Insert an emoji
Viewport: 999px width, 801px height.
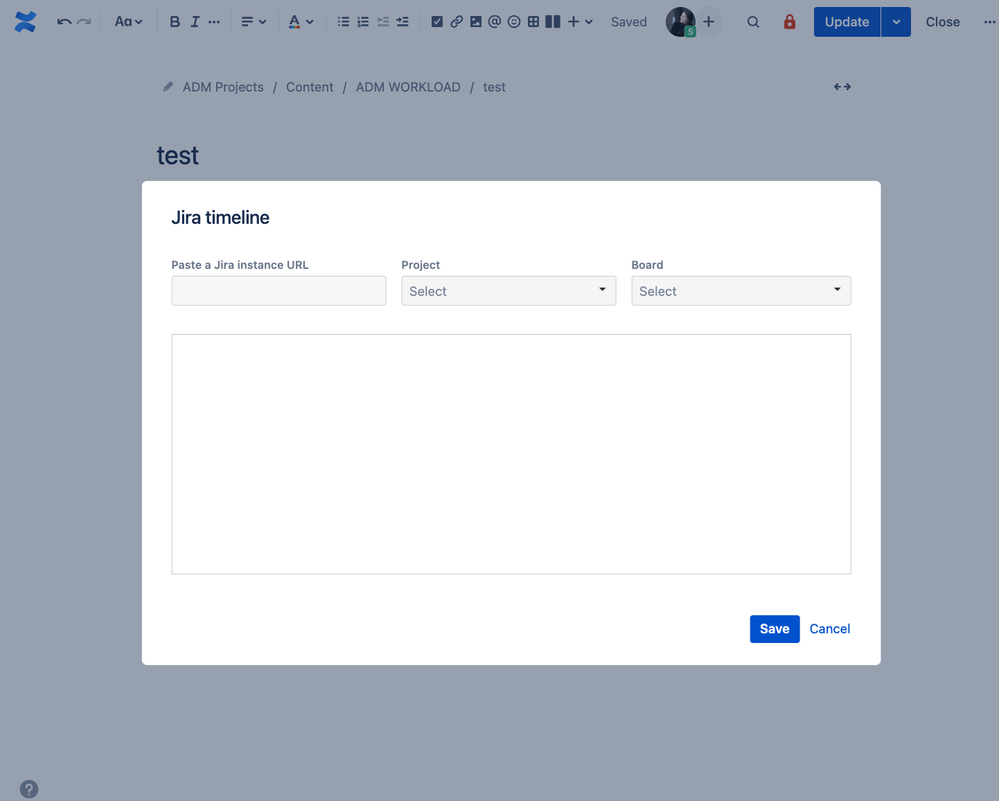pos(514,22)
